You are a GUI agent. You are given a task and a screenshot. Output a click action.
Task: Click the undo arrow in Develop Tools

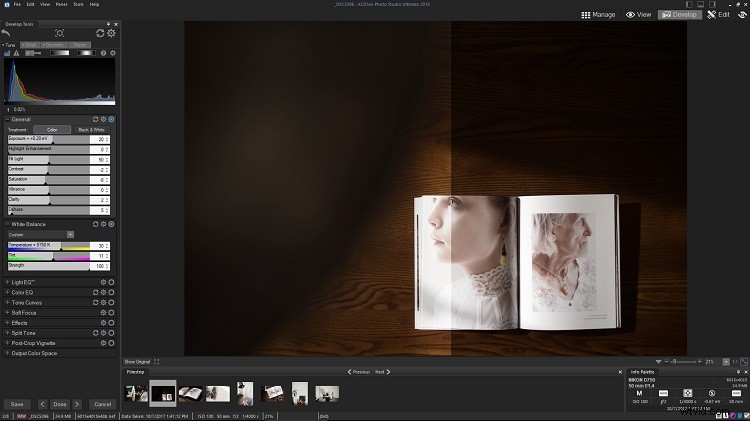[x=6, y=33]
